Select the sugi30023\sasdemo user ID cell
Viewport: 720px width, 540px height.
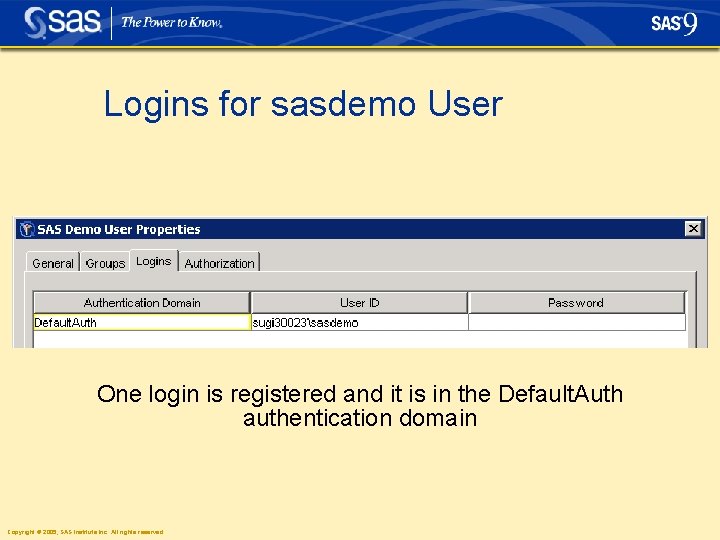[x=360, y=322]
